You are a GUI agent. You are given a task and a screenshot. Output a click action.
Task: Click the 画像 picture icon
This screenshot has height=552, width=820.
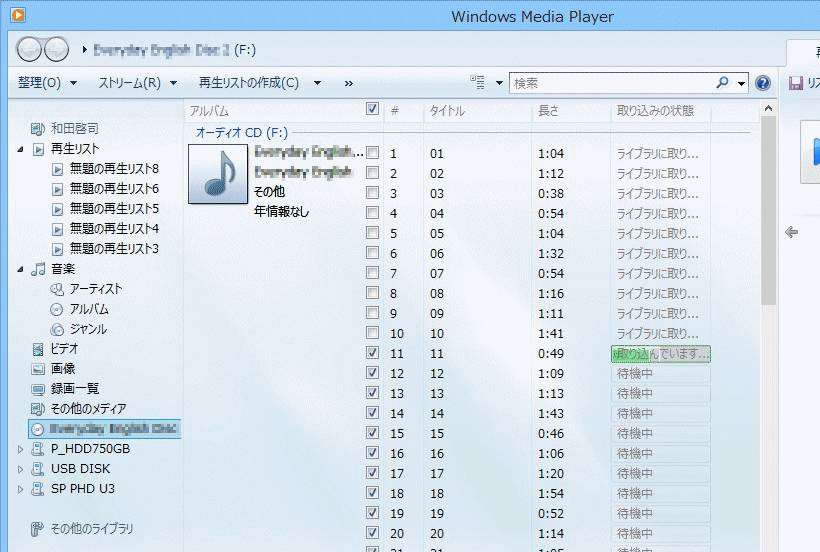[x=38, y=369]
